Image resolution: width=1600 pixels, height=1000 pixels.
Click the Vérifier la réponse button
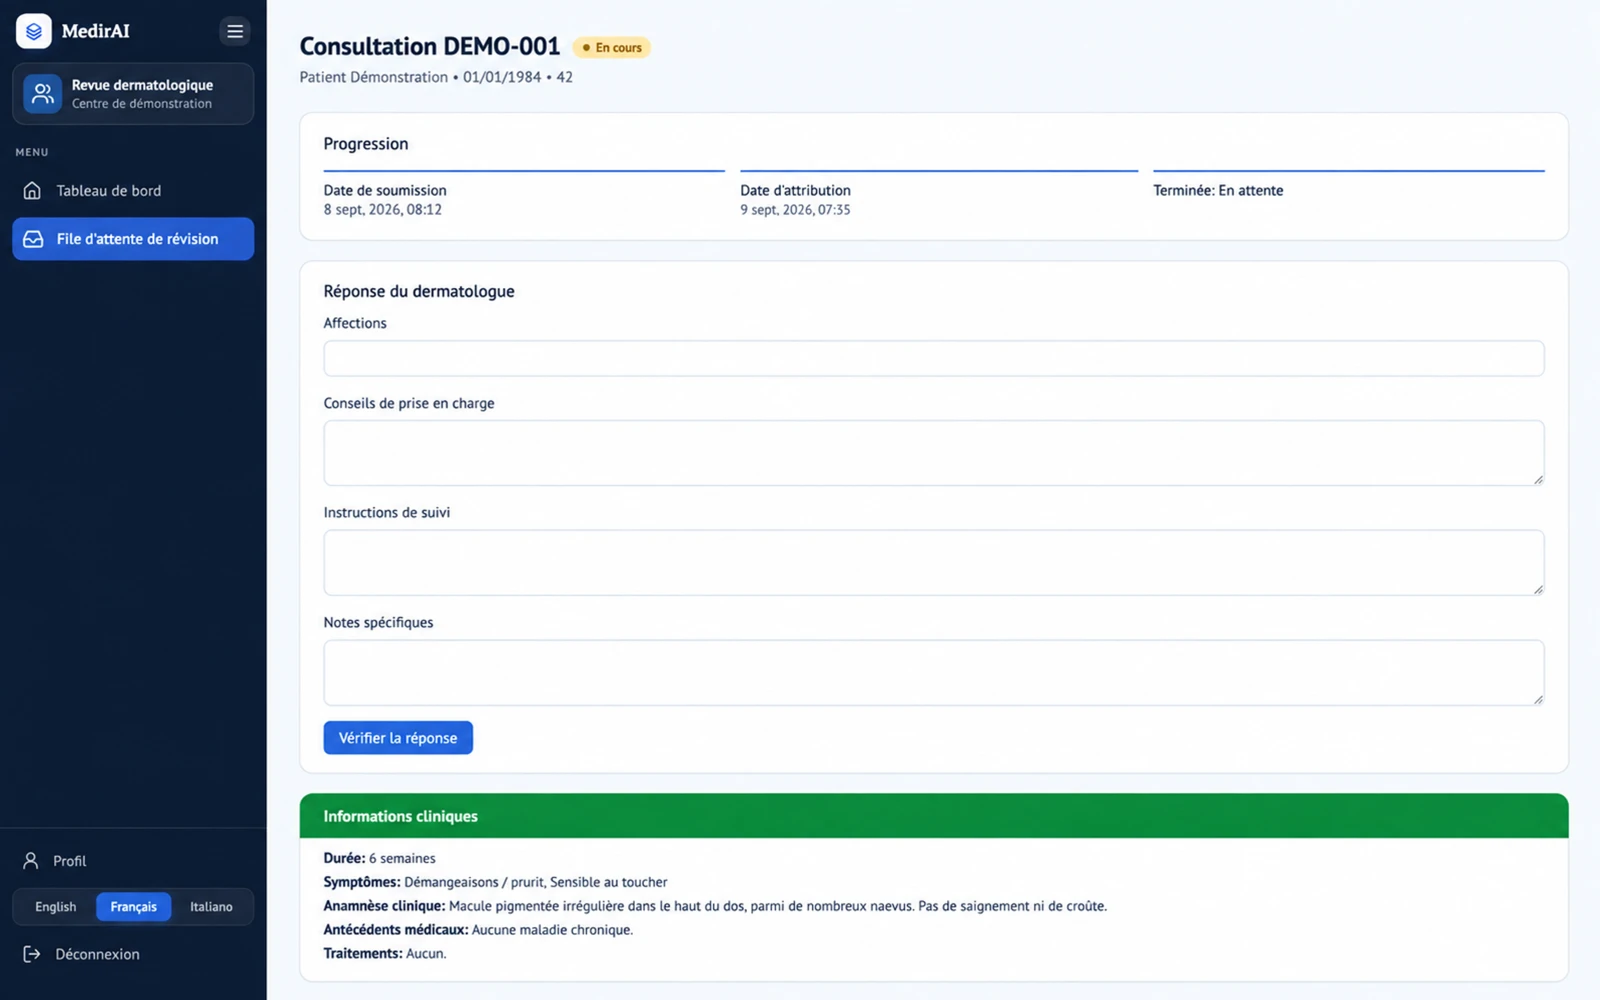[398, 738]
